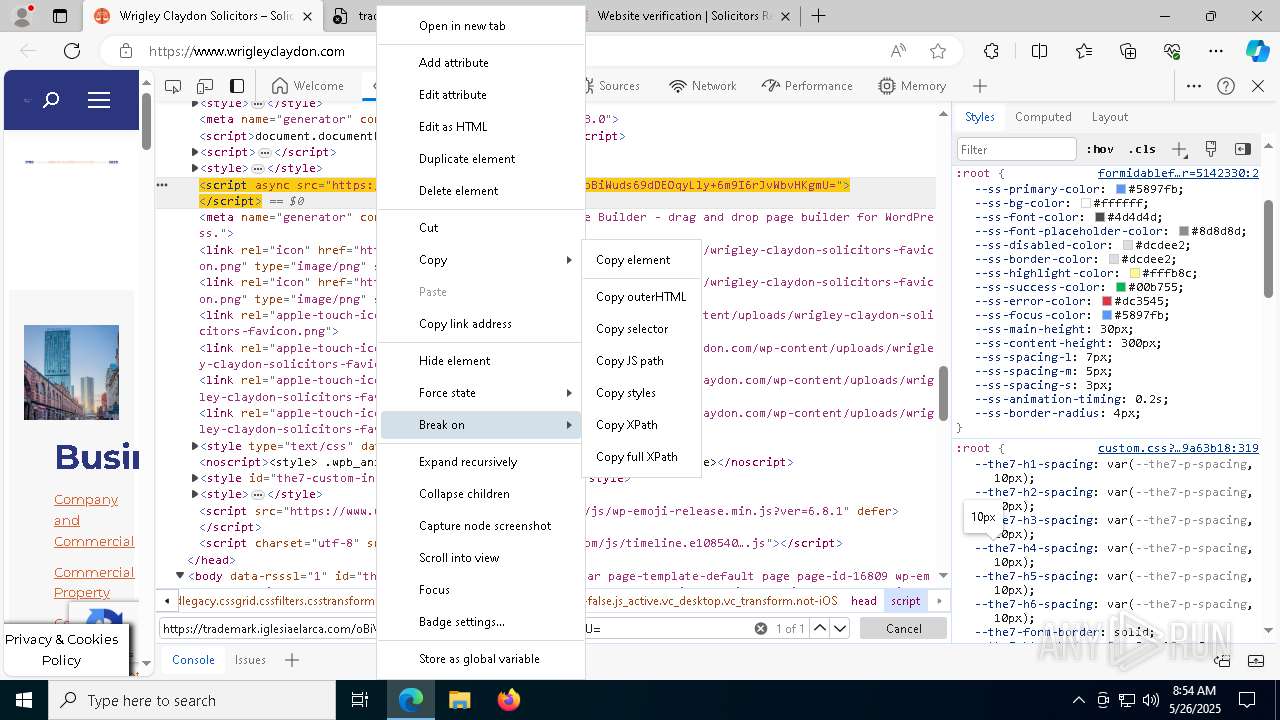
Task: Select the Layout tab
Action: [x=1109, y=117]
